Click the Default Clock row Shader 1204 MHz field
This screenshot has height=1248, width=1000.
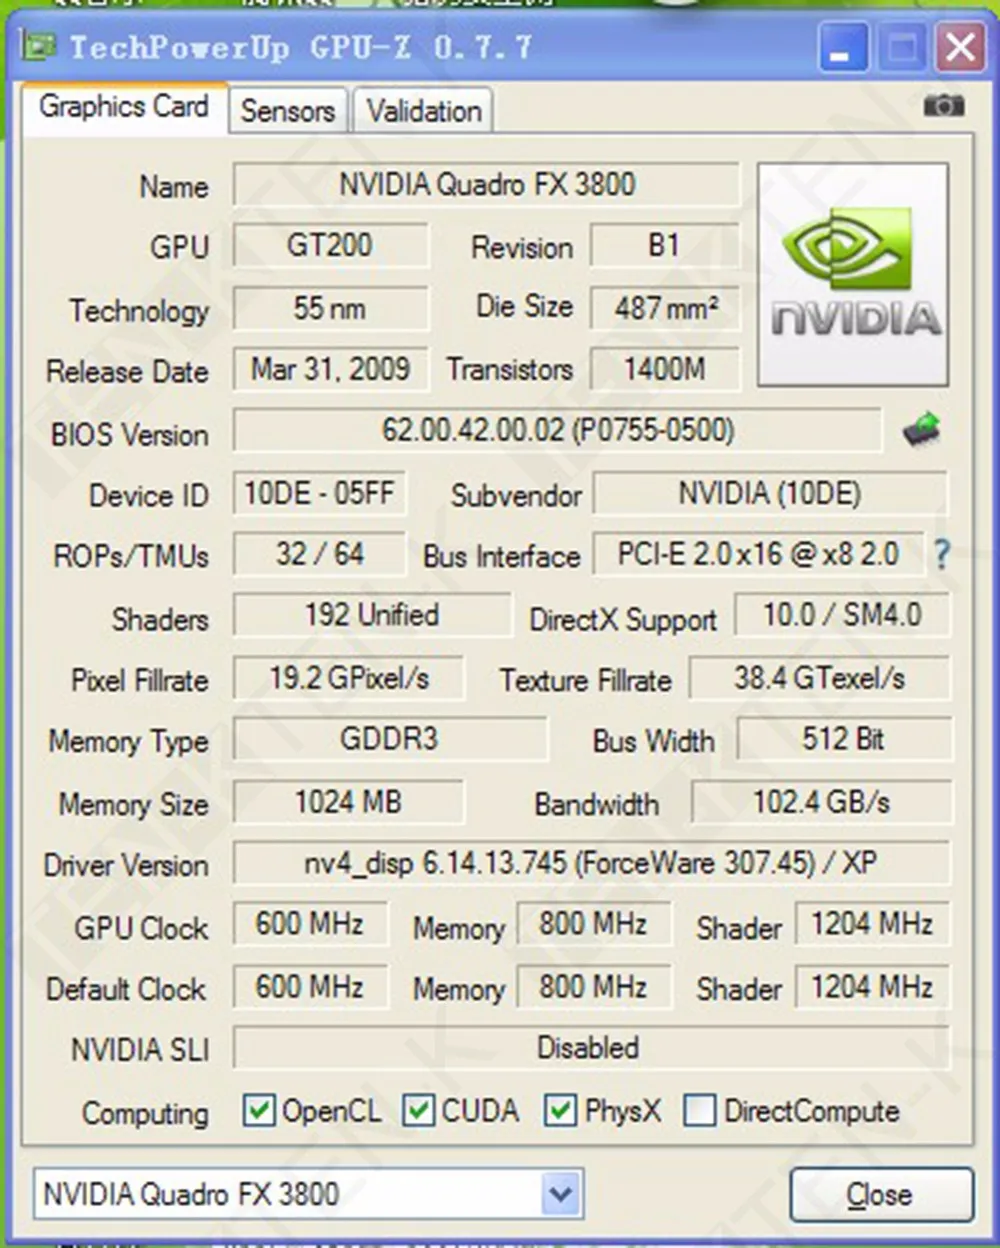(x=872, y=987)
